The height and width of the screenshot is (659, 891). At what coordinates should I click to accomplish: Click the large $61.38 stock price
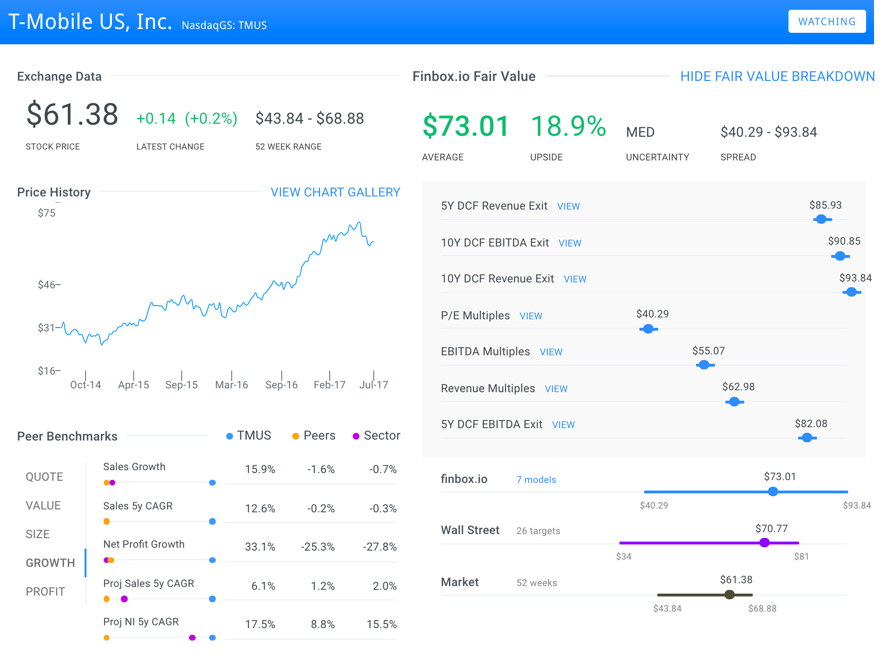pos(72,114)
